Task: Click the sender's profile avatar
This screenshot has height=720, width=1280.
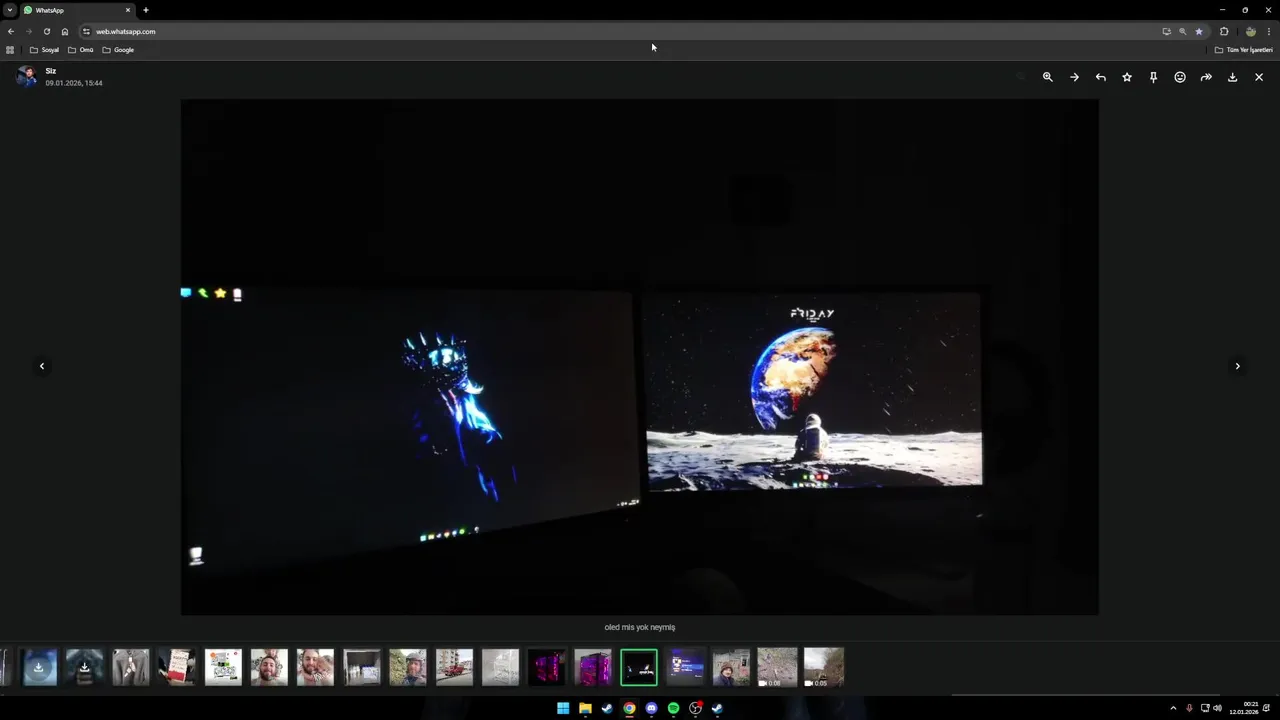Action: [26, 77]
